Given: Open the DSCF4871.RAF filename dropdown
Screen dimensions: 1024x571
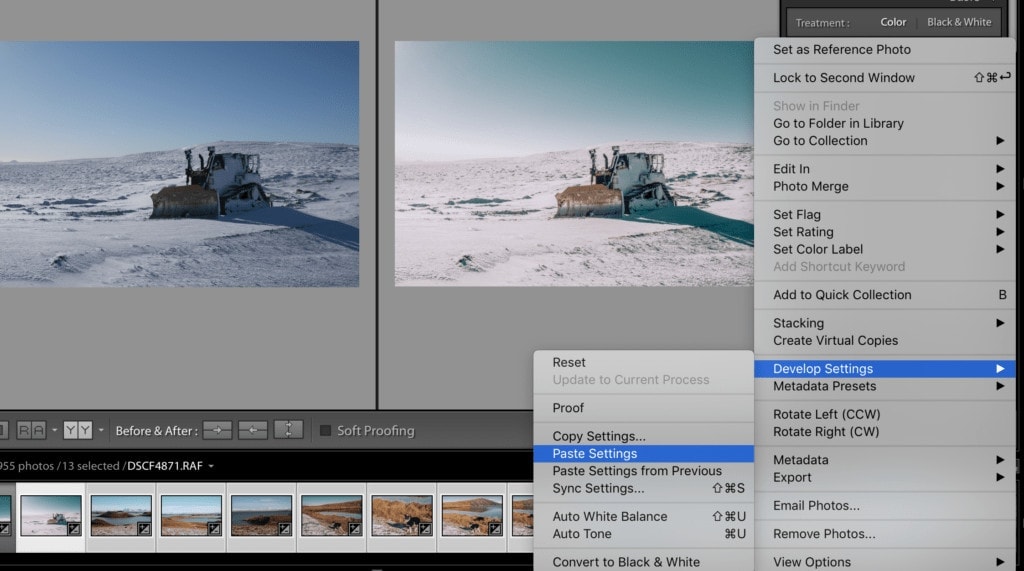Looking at the screenshot, I should click(x=211, y=465).
